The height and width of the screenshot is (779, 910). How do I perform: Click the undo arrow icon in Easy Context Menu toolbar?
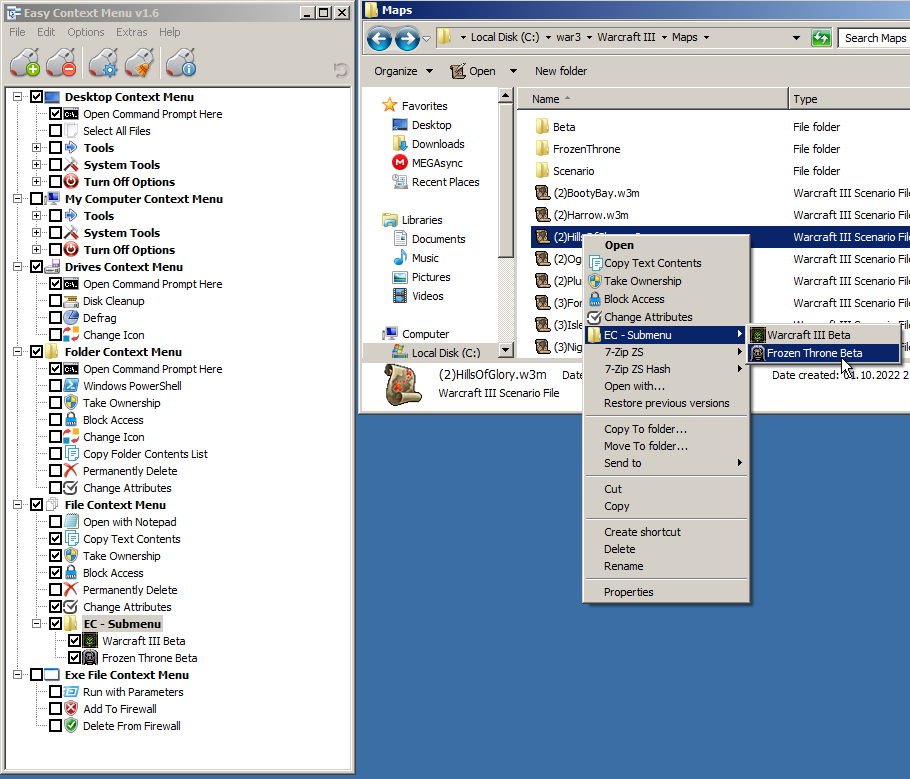coord(341,70)
